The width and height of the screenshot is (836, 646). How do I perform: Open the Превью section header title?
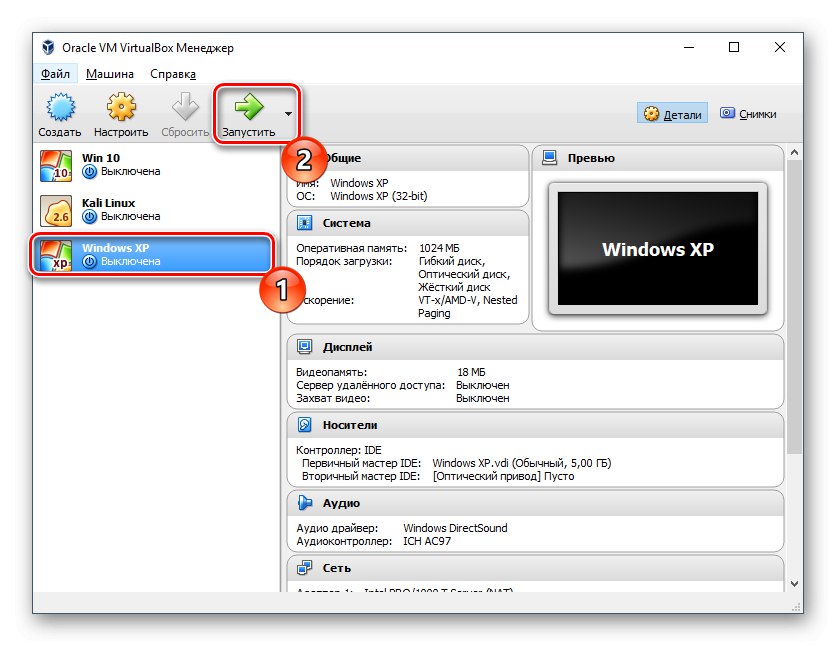point(591,158)
